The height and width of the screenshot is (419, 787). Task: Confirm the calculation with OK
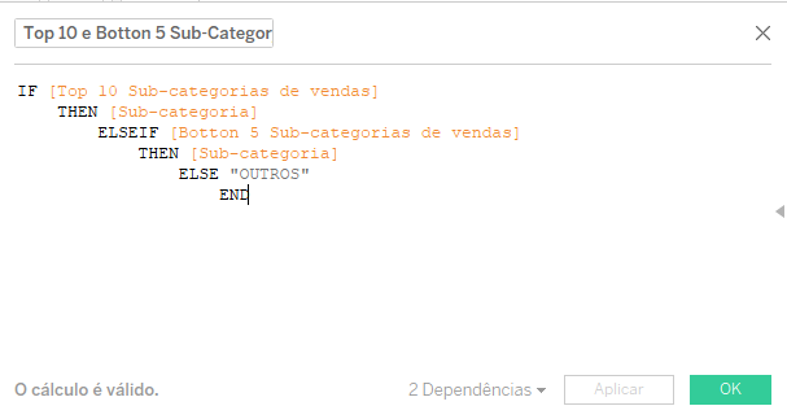[730, 389]
